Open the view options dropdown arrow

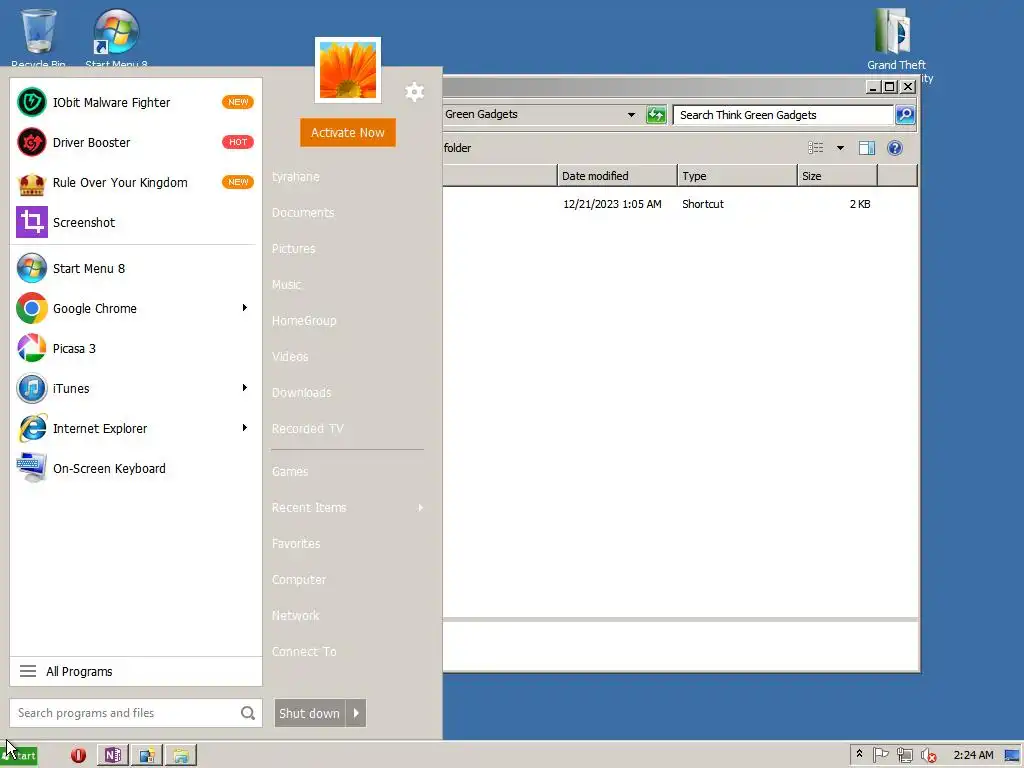pyautogui.click(x=840, y=148)
